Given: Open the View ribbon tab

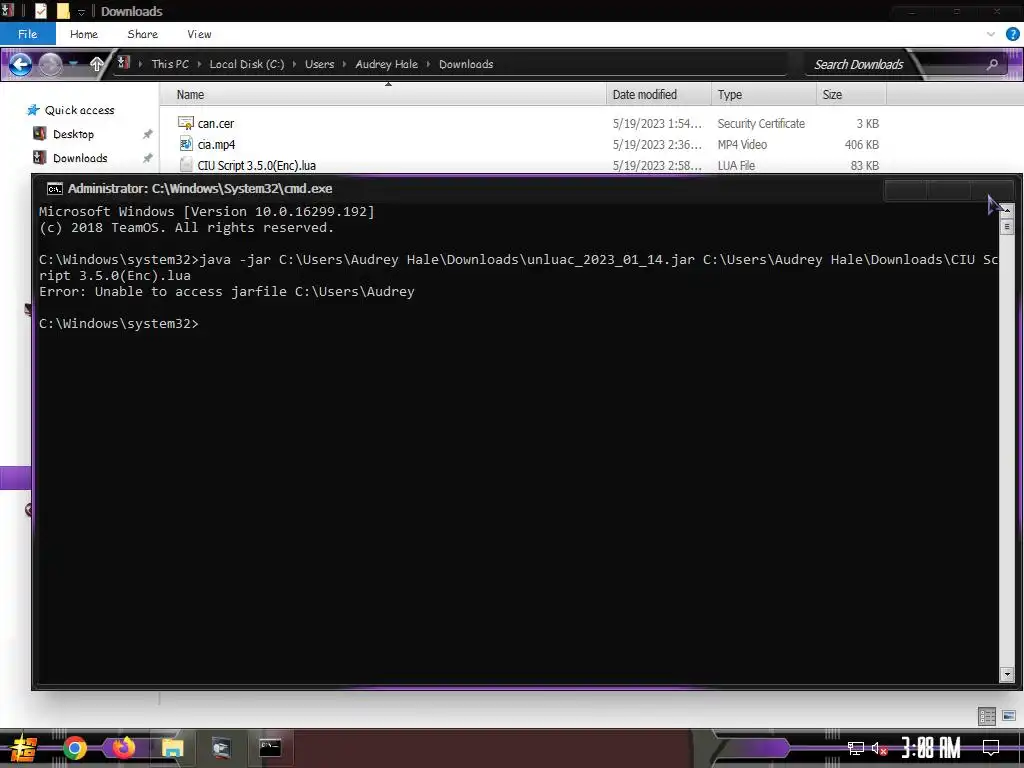Looking at the screenshot, I should coord(199,34).
